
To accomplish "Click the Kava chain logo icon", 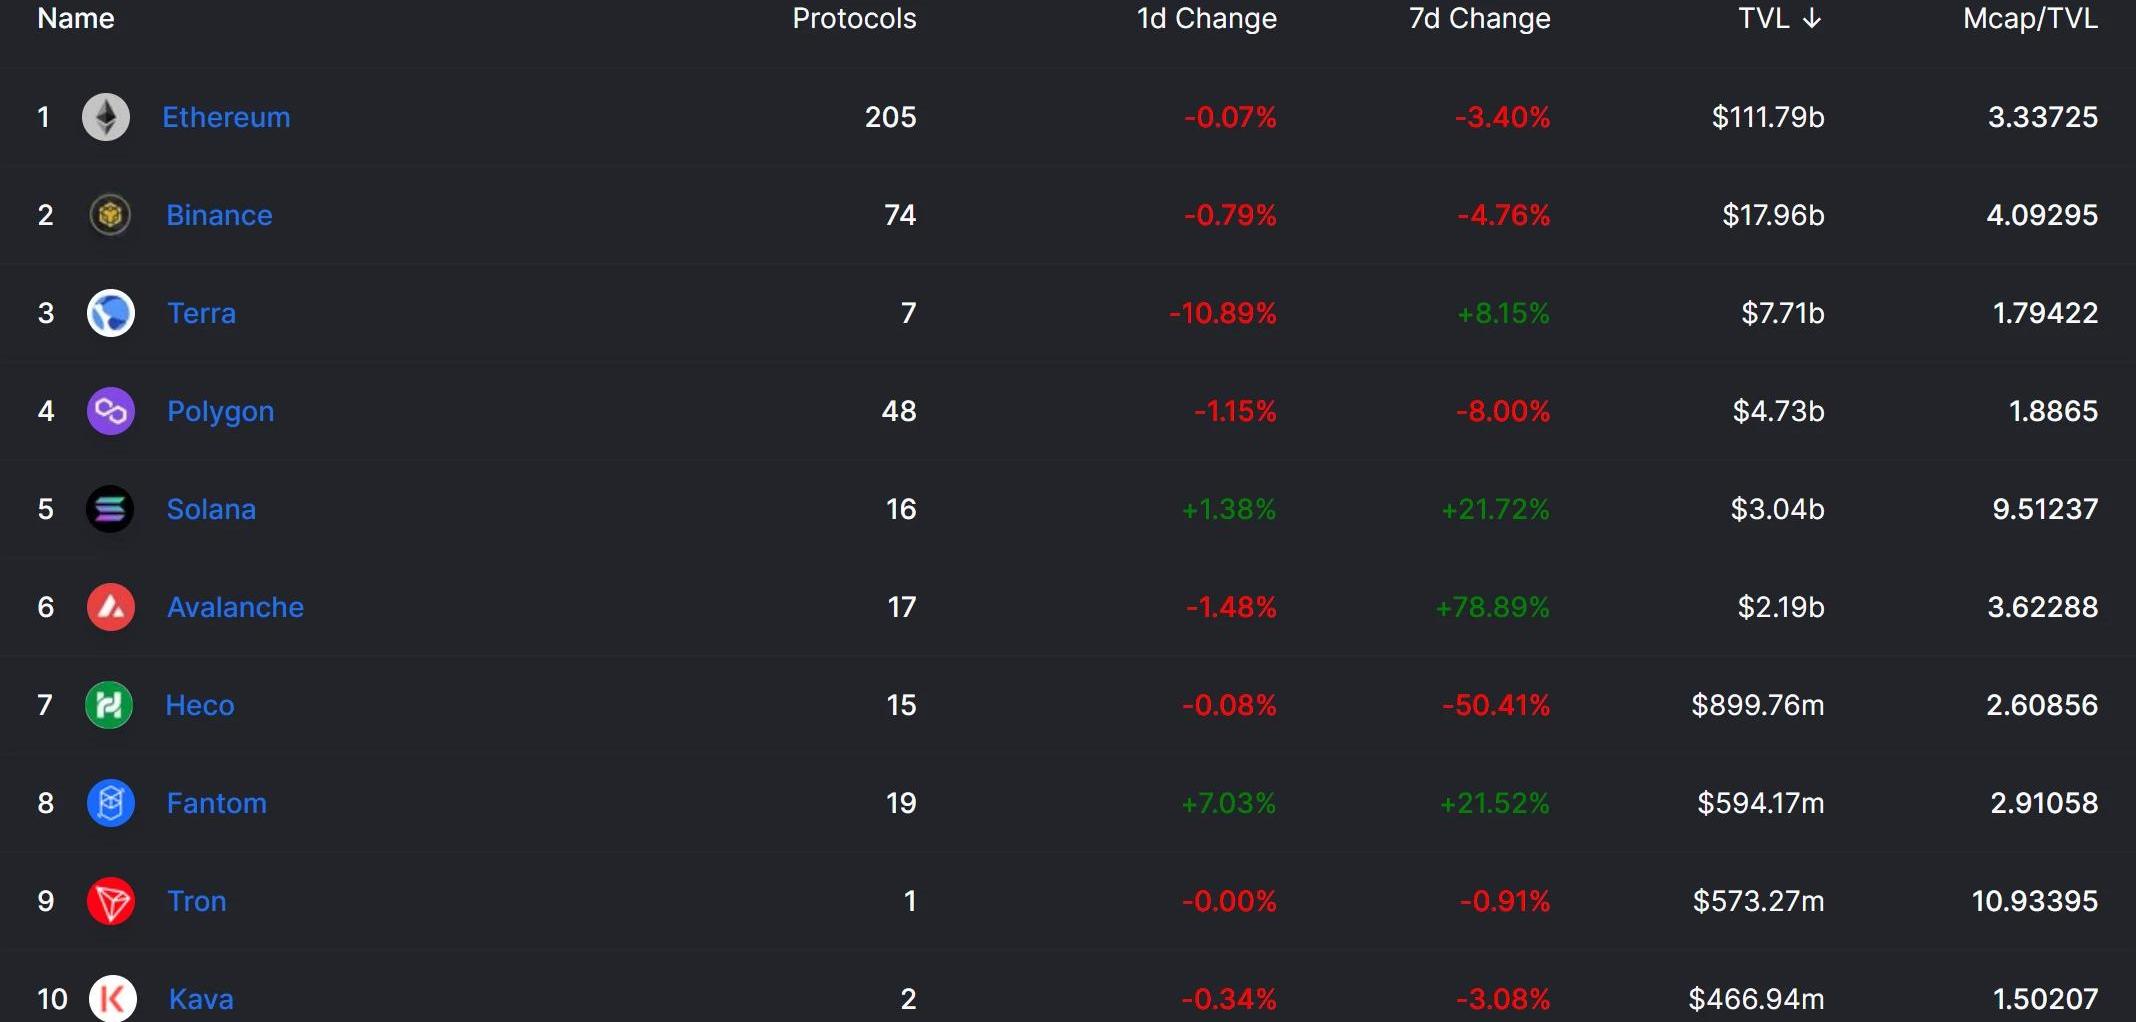I will [x=113, y=998].
